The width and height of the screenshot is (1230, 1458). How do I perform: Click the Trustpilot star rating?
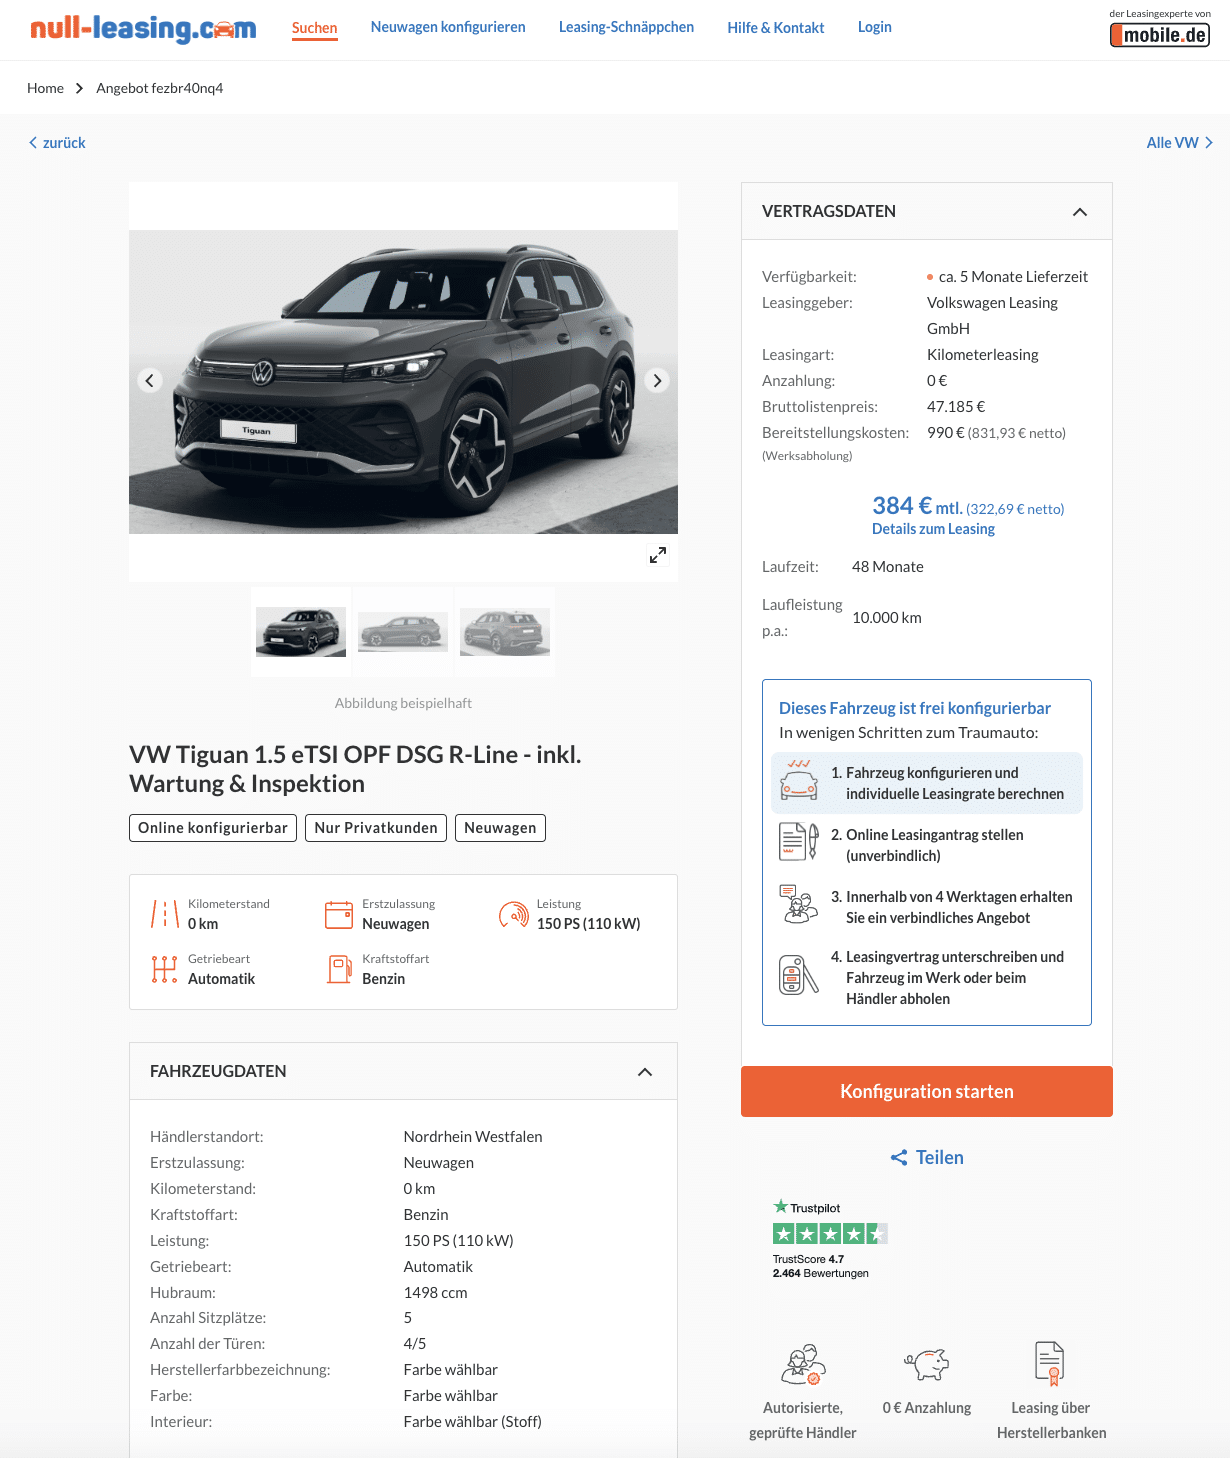pos(830,1233)
